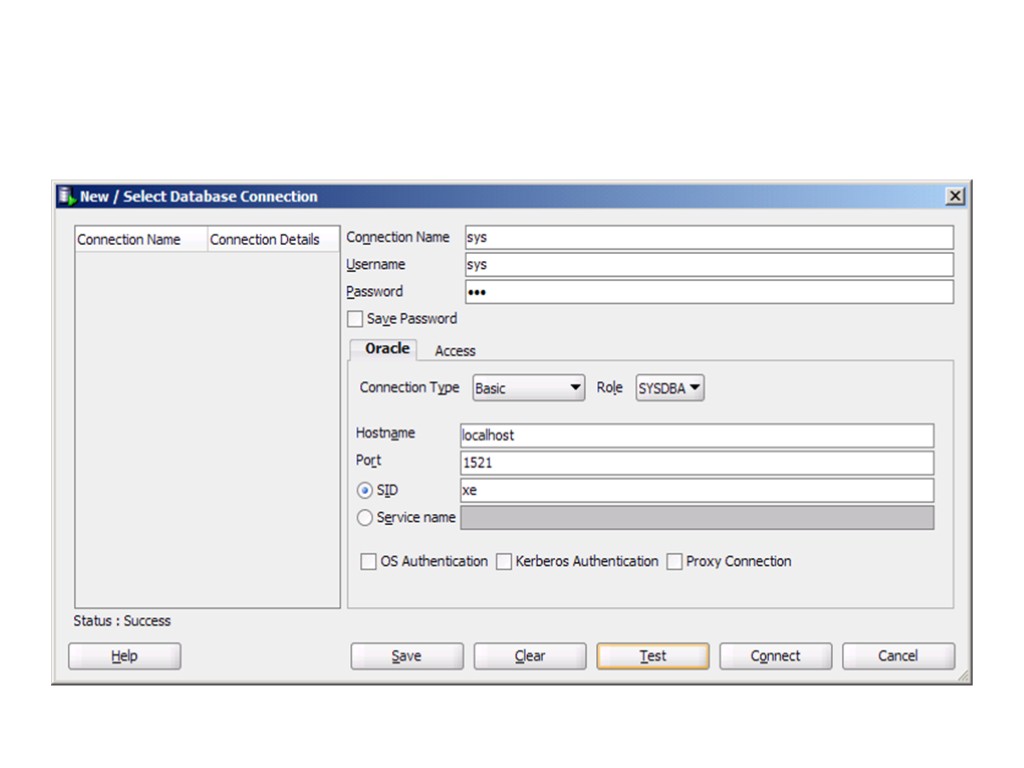Click the Test button

(652, 656)
